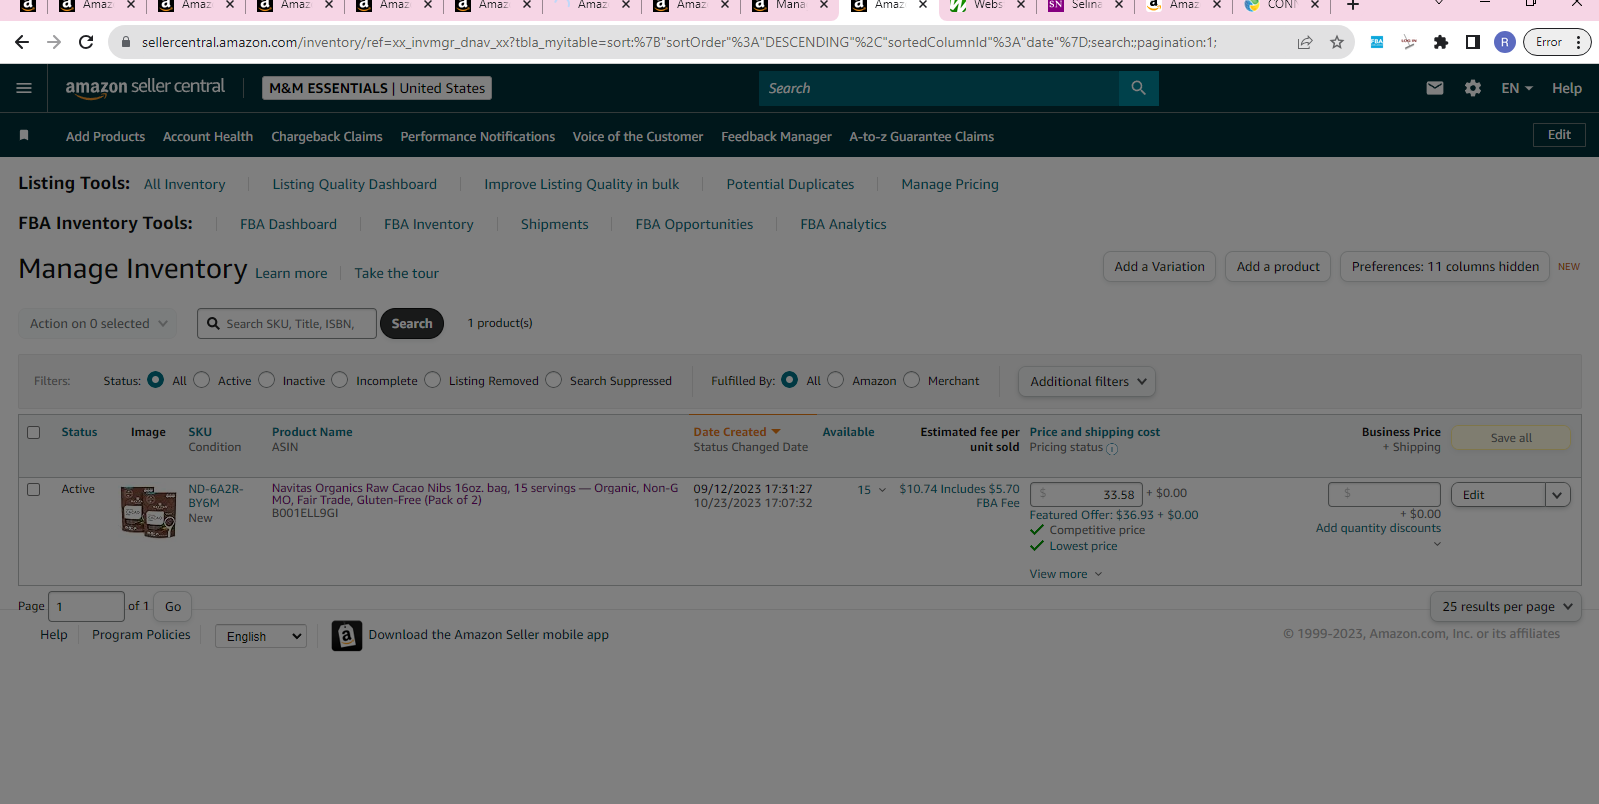Image resolution: width=1599 pixels, height=804 pixels.
Task: Check the select-all checkbox in table header
Action: coord(34,432)
